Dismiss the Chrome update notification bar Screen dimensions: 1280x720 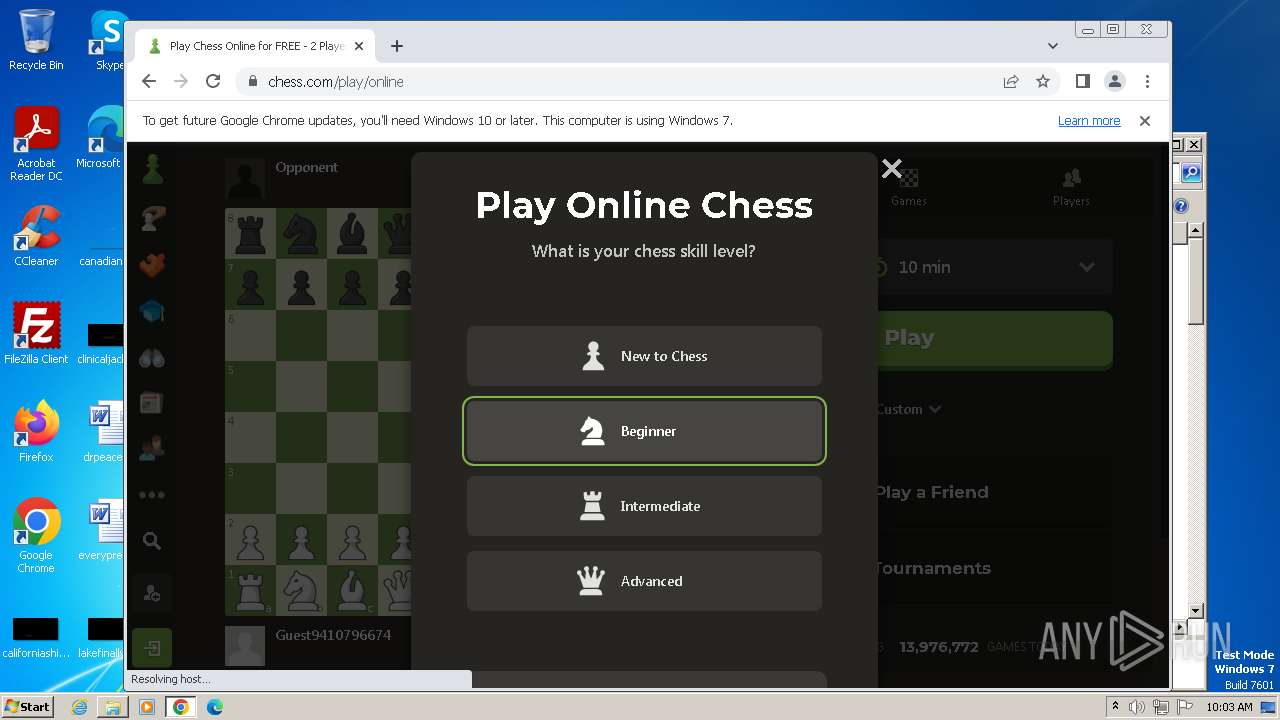coord(1145,121)
